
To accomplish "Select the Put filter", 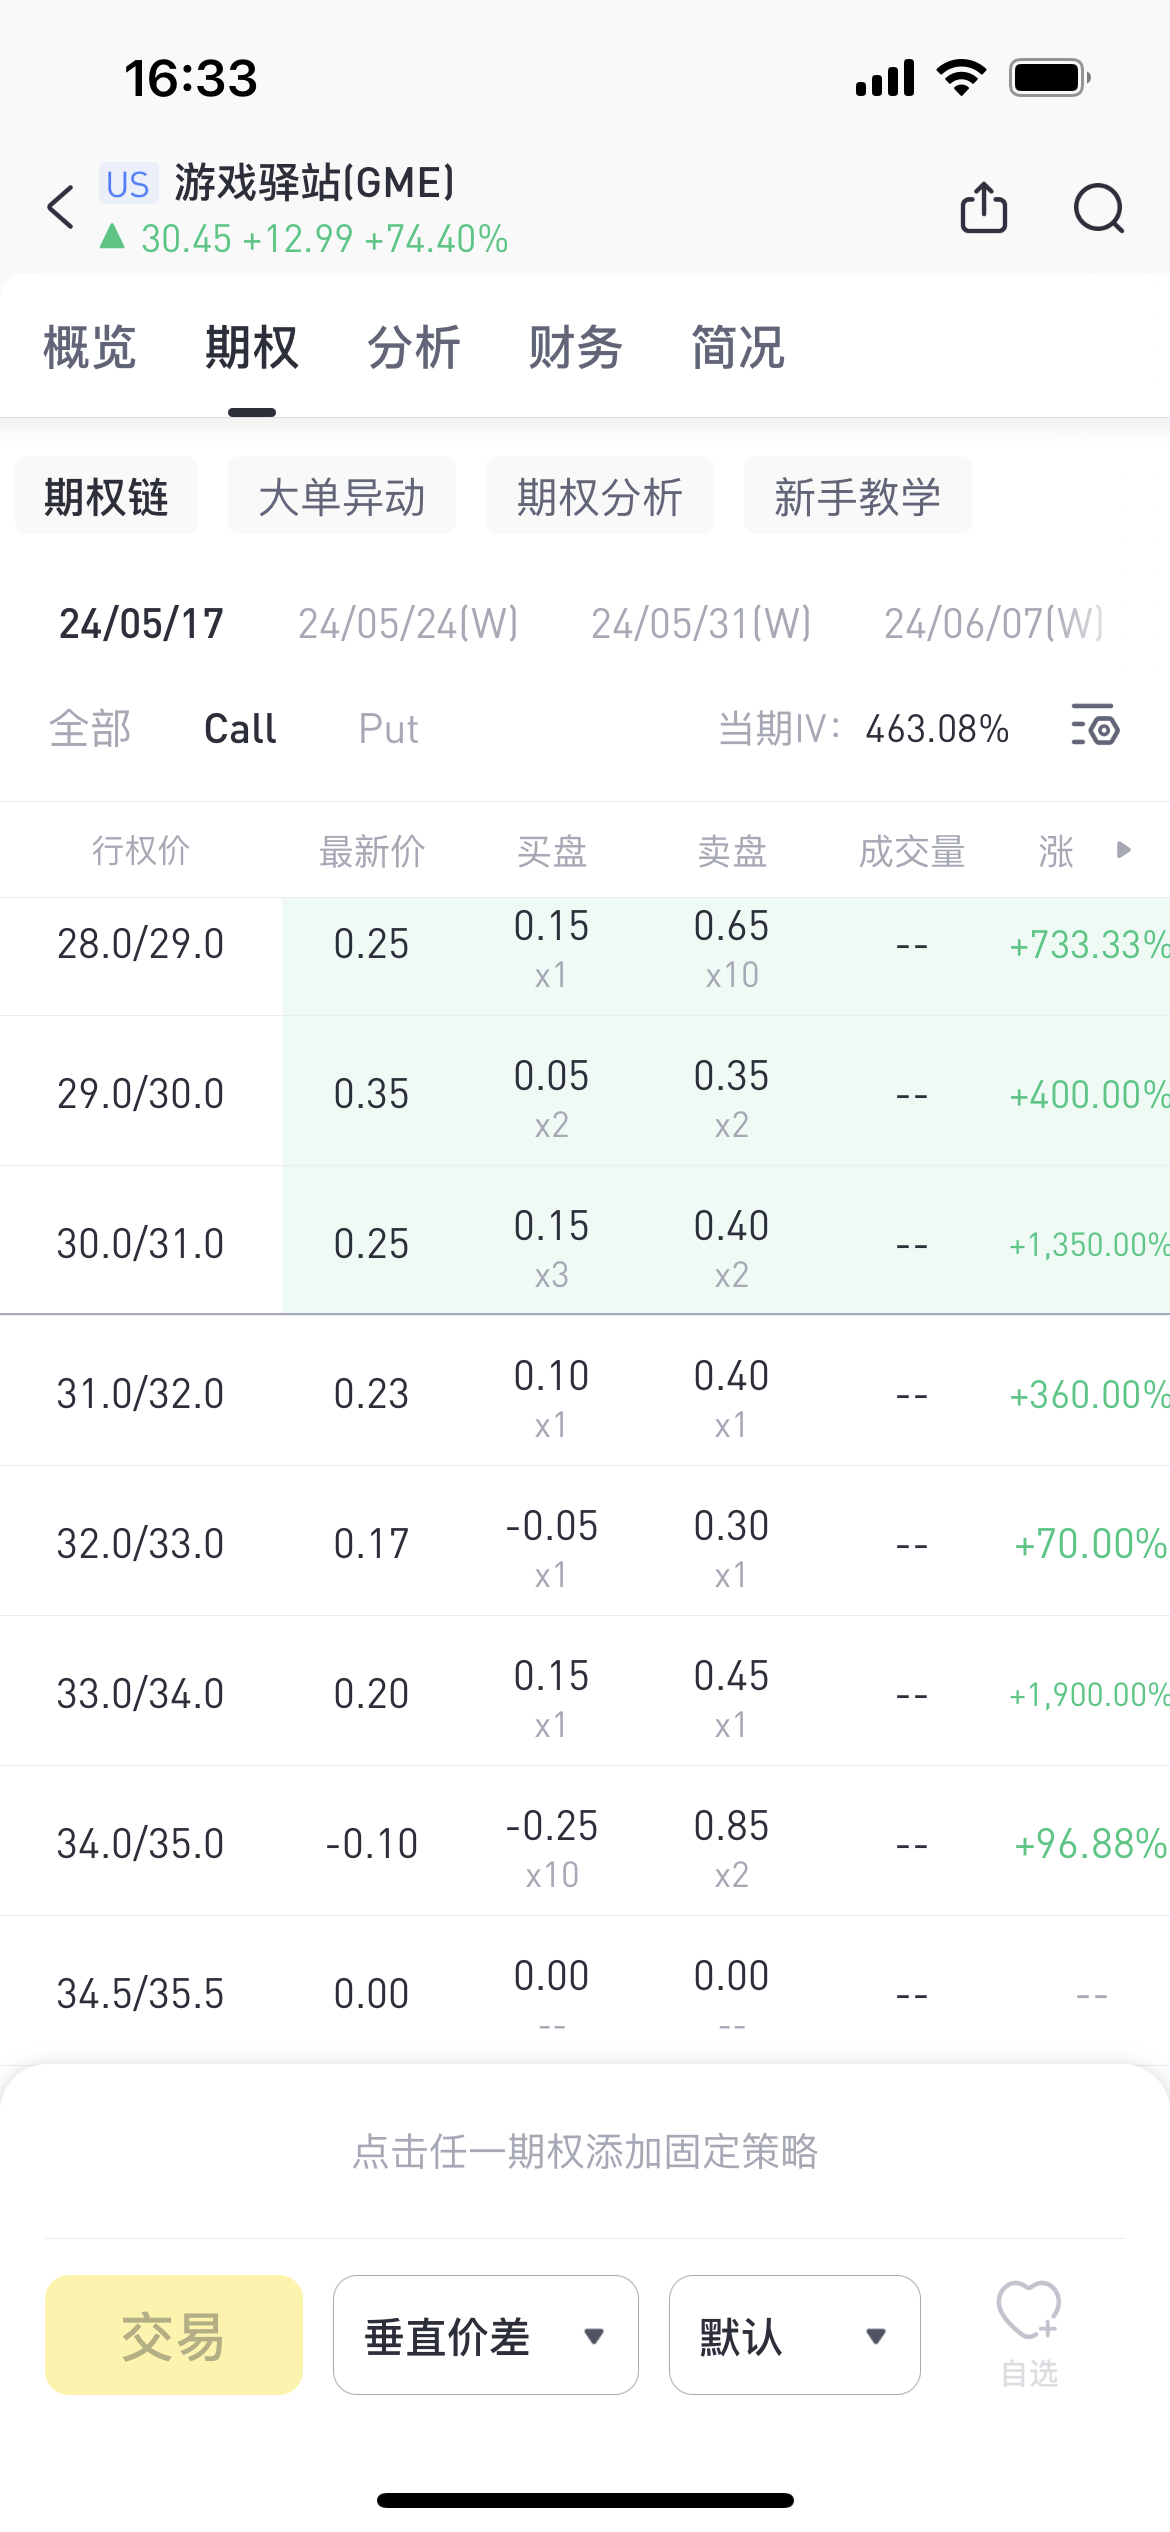I will 388,728.
